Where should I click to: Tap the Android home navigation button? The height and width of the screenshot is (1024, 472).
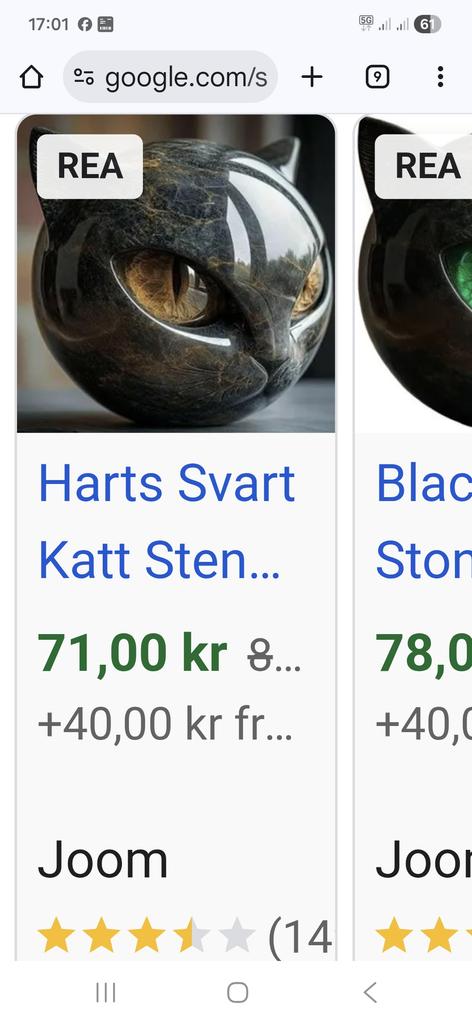238,993
